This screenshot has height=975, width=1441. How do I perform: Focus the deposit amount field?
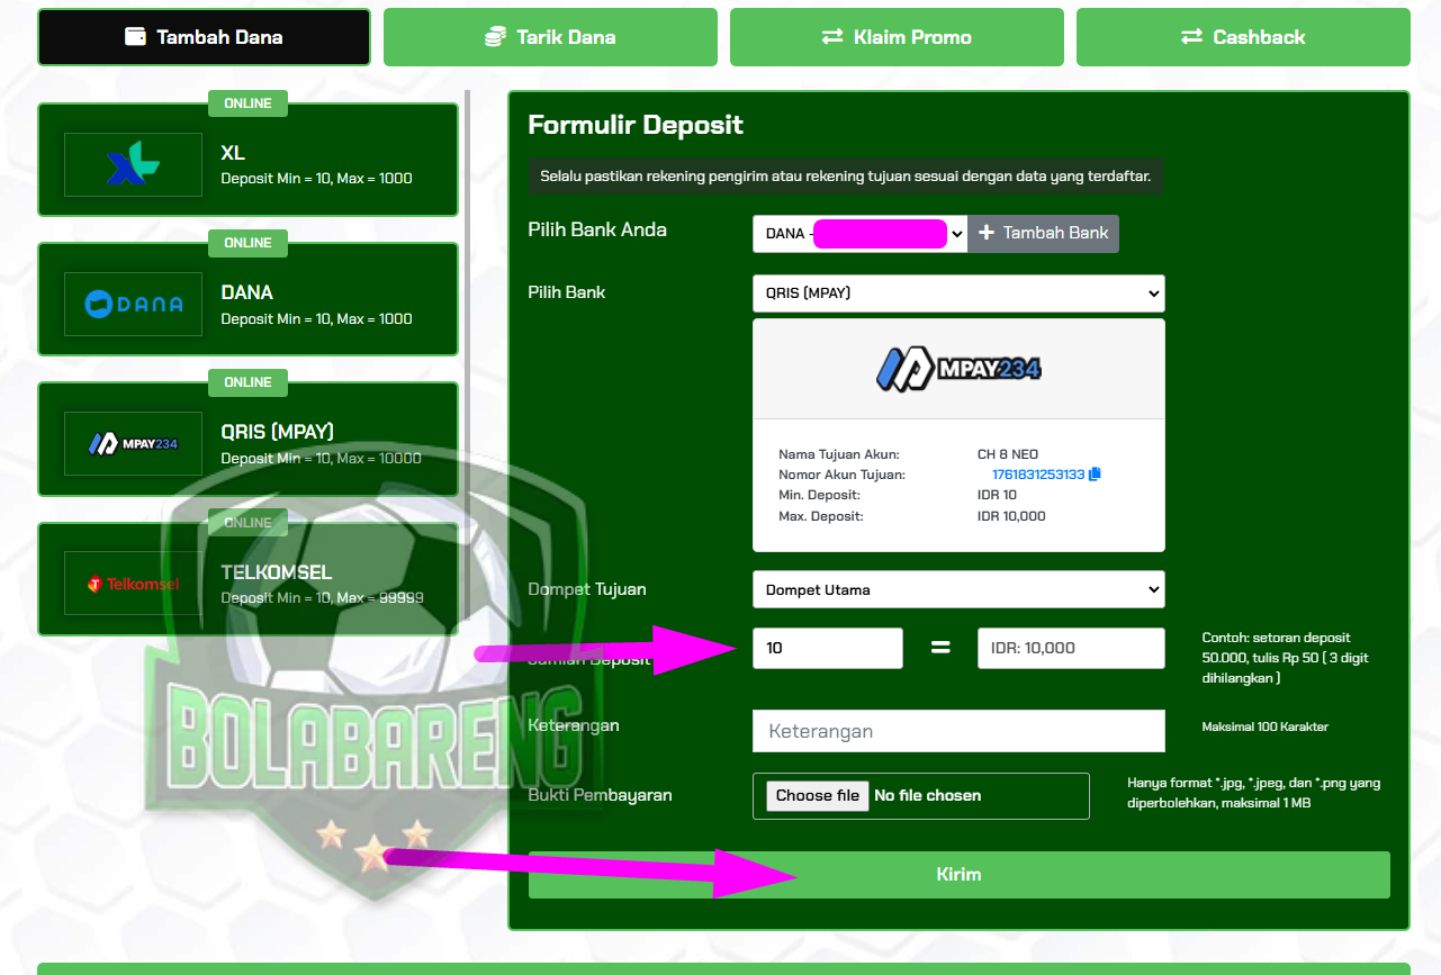click(828, 648)
